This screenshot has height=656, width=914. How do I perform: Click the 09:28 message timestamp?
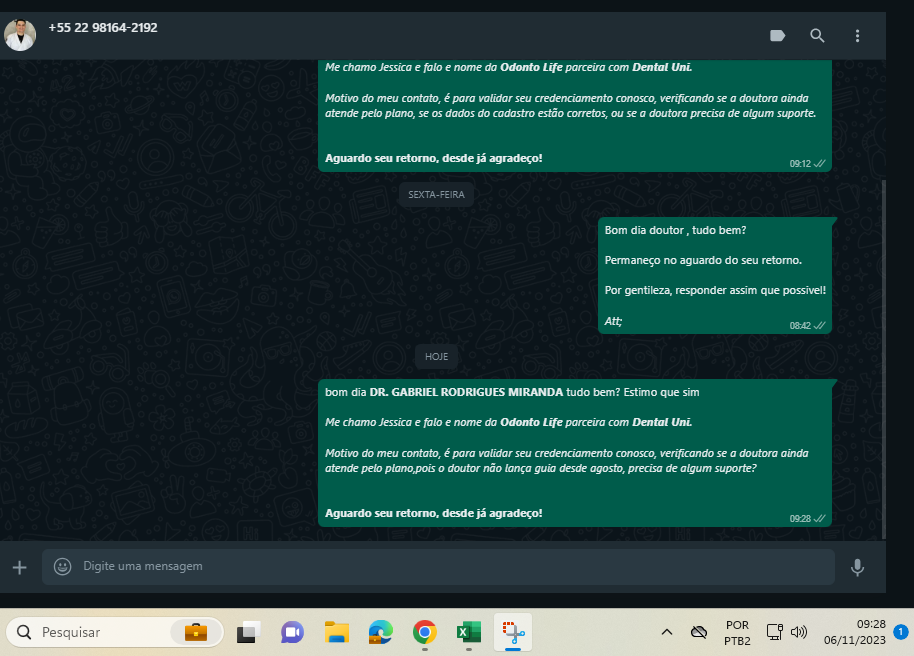pos(800,519)
